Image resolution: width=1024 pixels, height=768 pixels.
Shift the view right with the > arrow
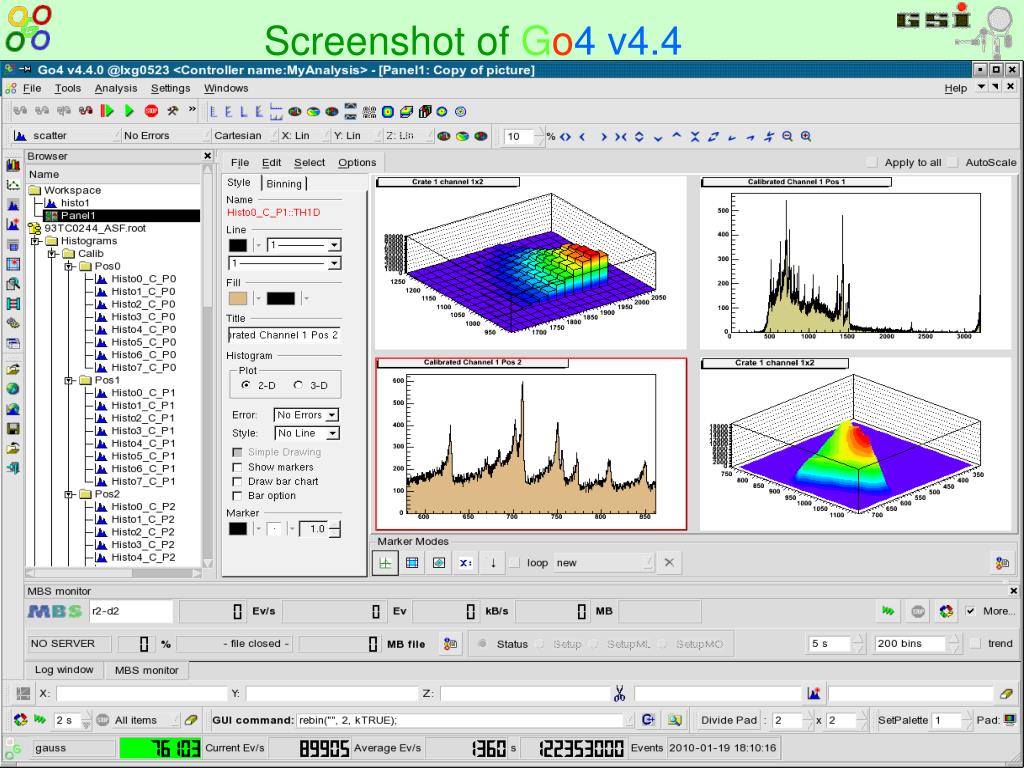point(603,136)
